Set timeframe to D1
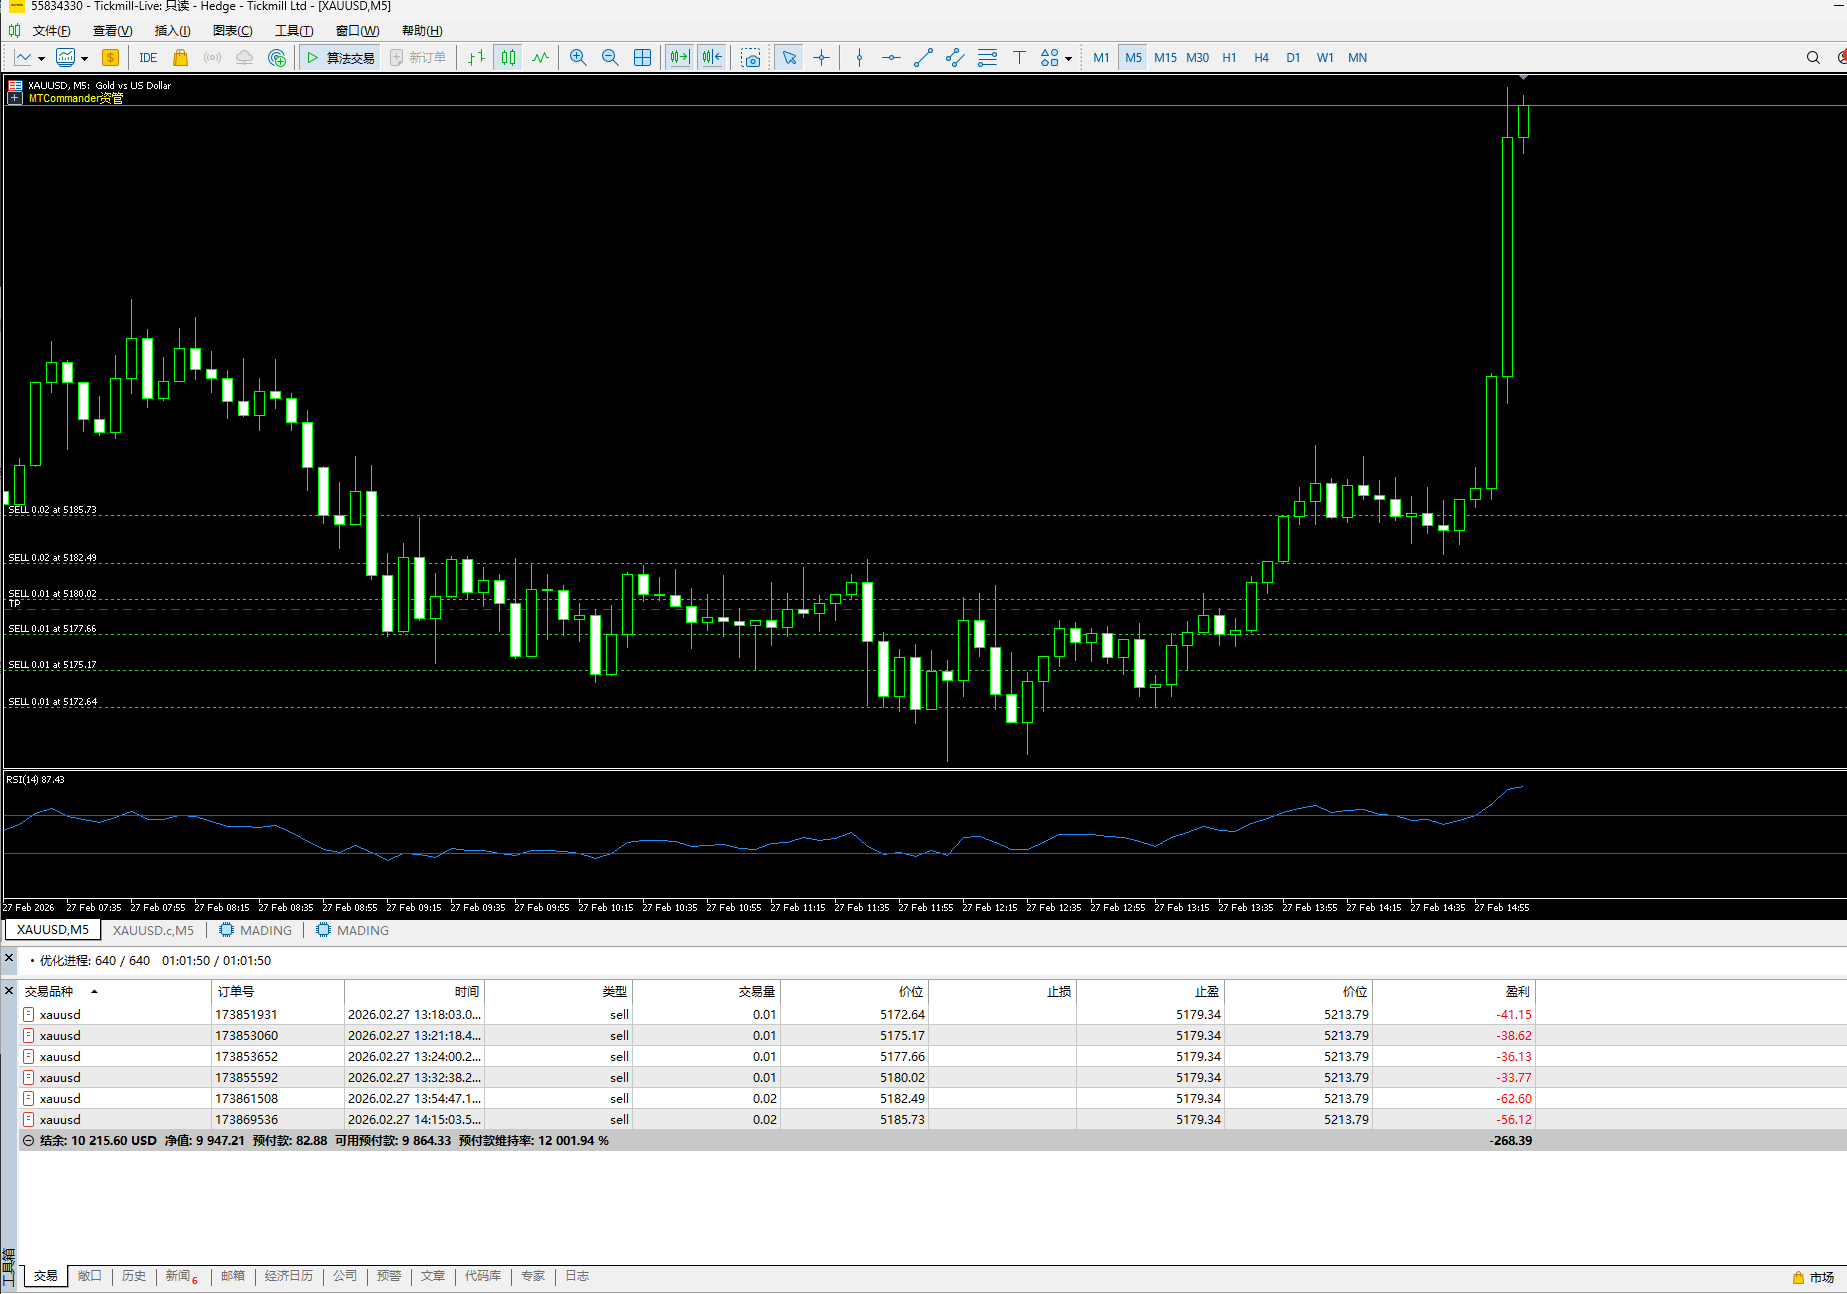The width and height of the screenshot is (1847, 1294). tap(1293, 58)
